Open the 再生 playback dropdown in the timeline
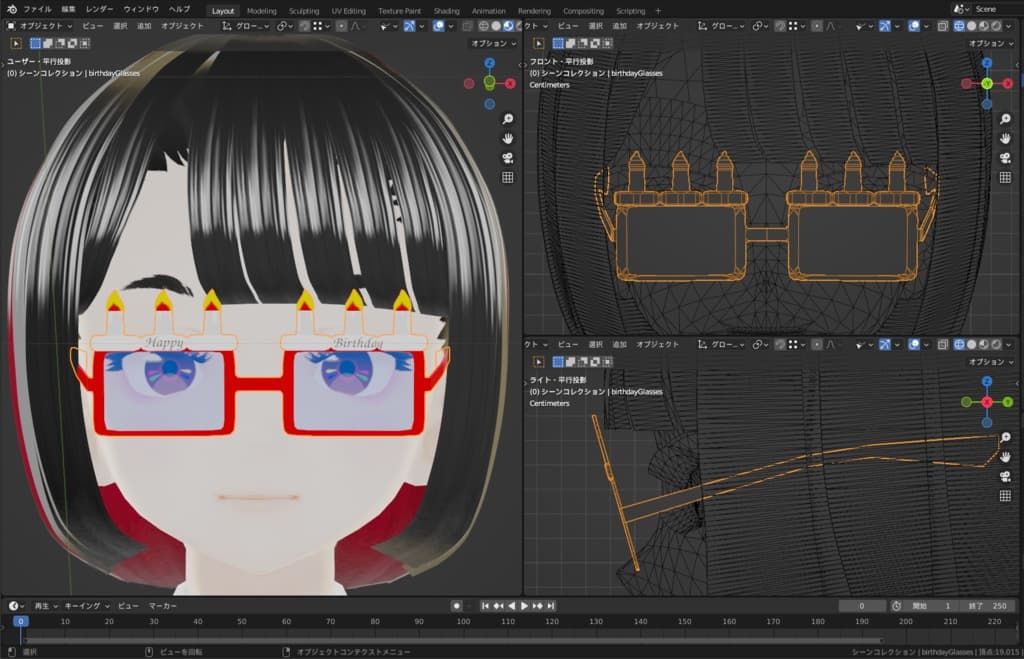This screenshot has height=659, width=1024. click(x=45, y=606)
